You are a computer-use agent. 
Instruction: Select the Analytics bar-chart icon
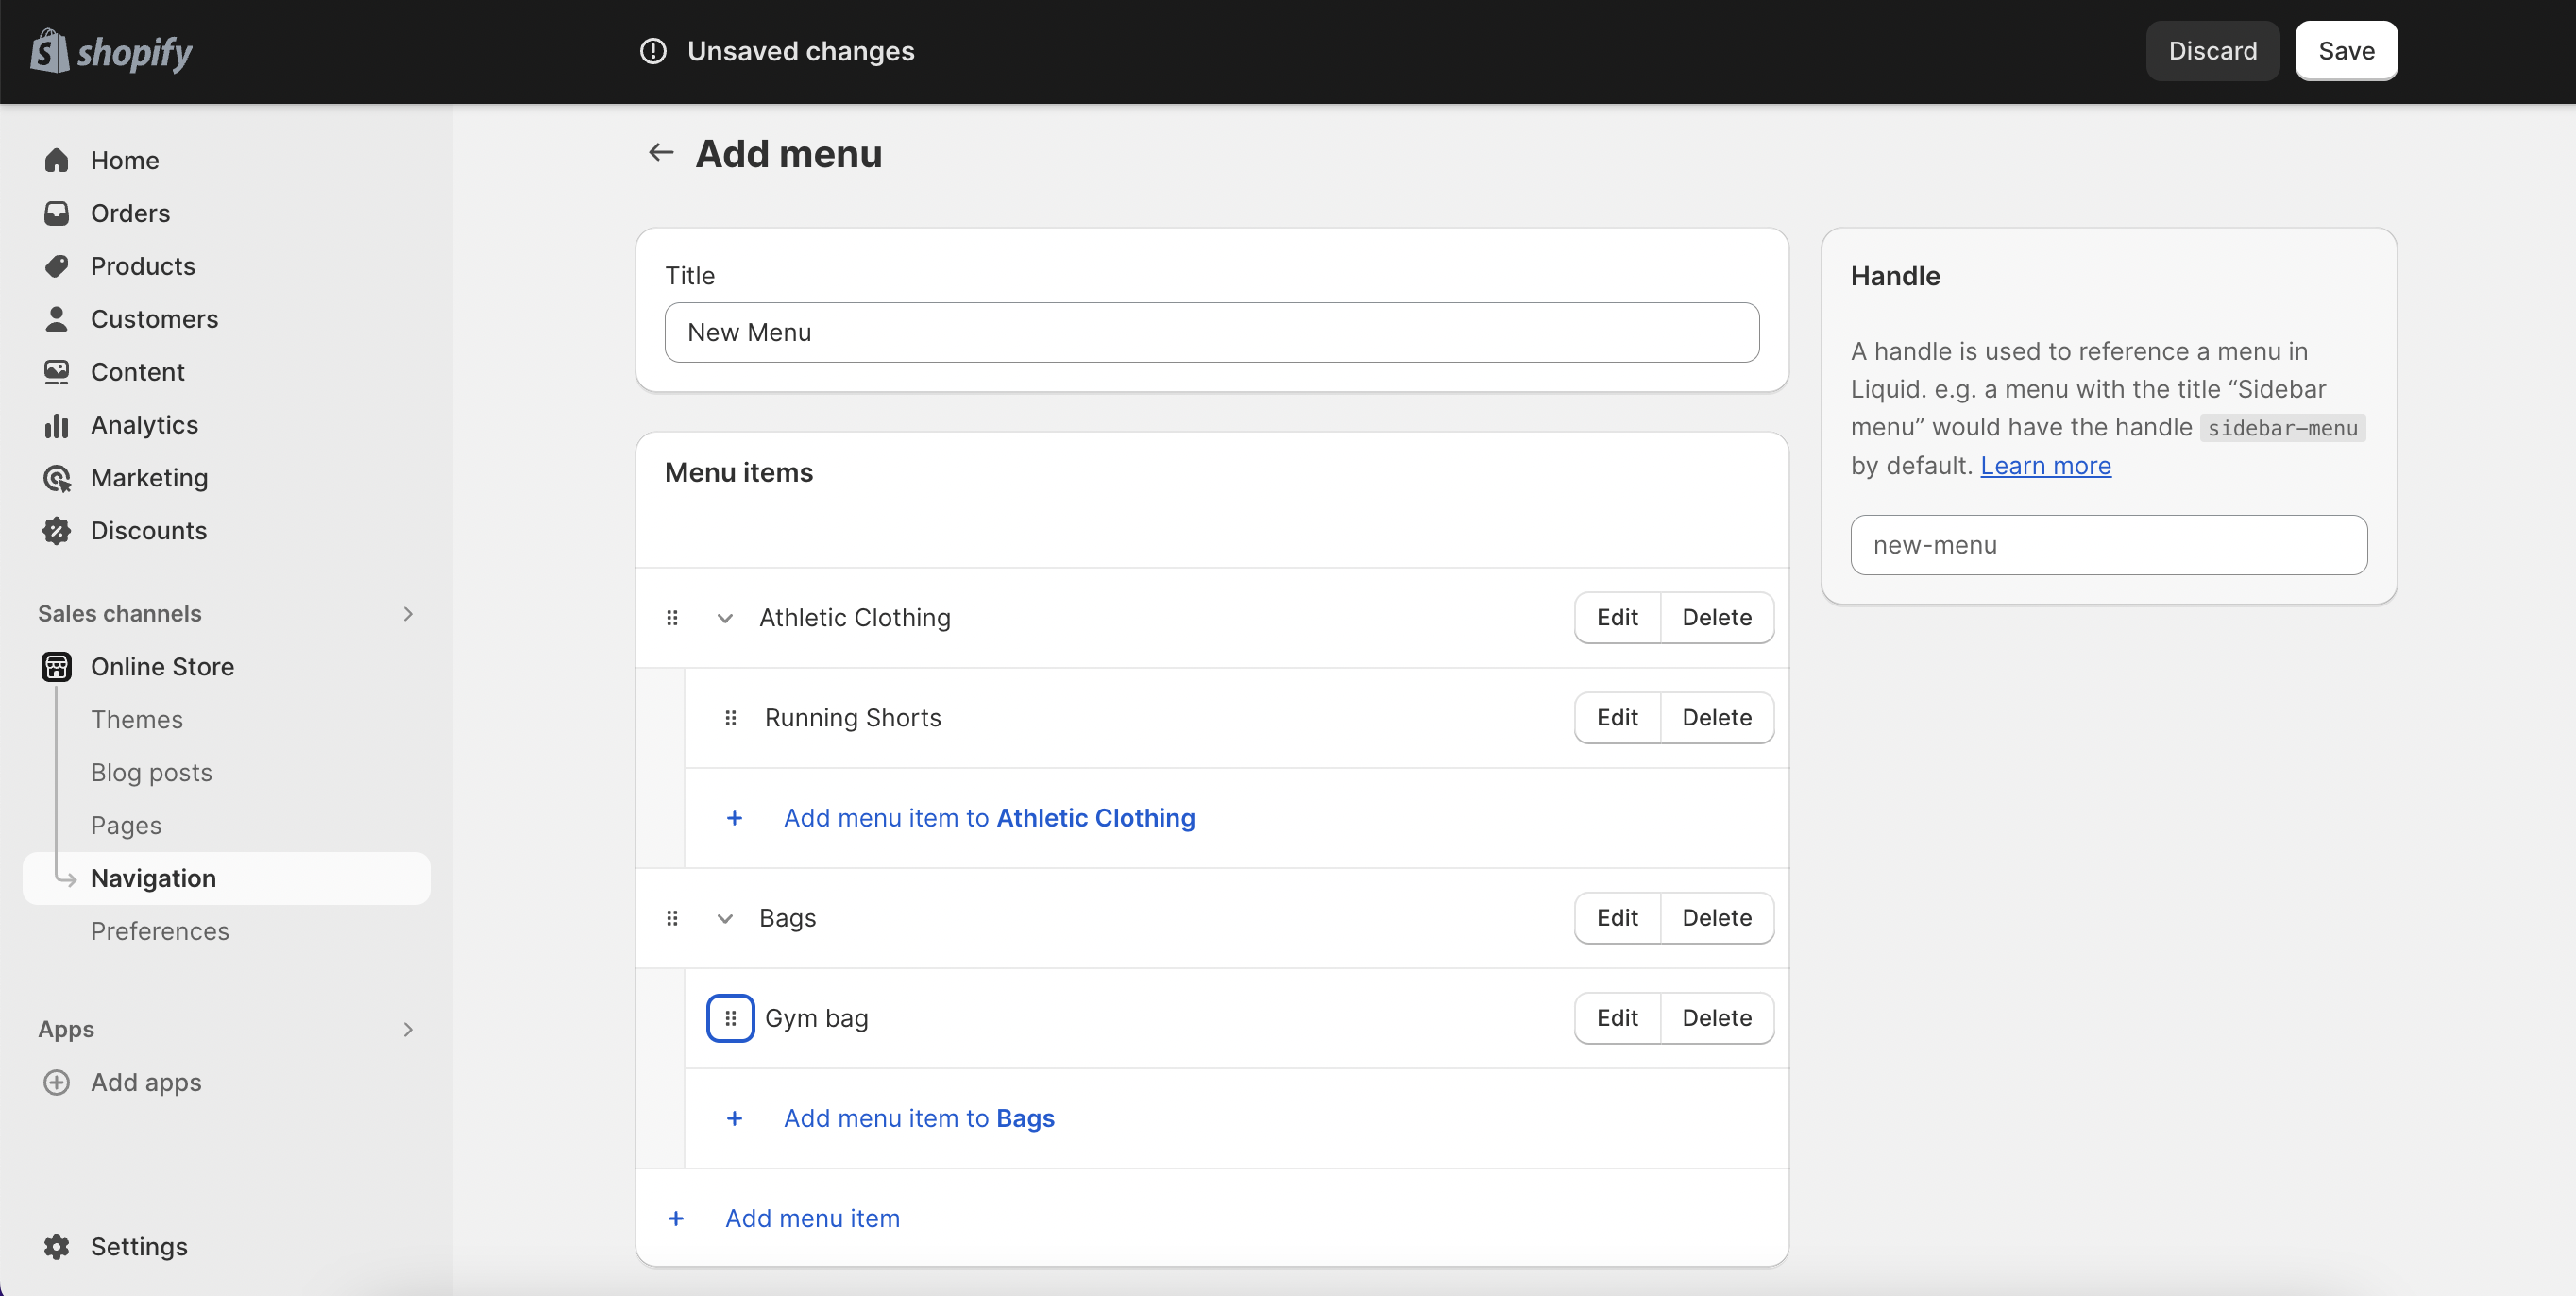[57, 425]
